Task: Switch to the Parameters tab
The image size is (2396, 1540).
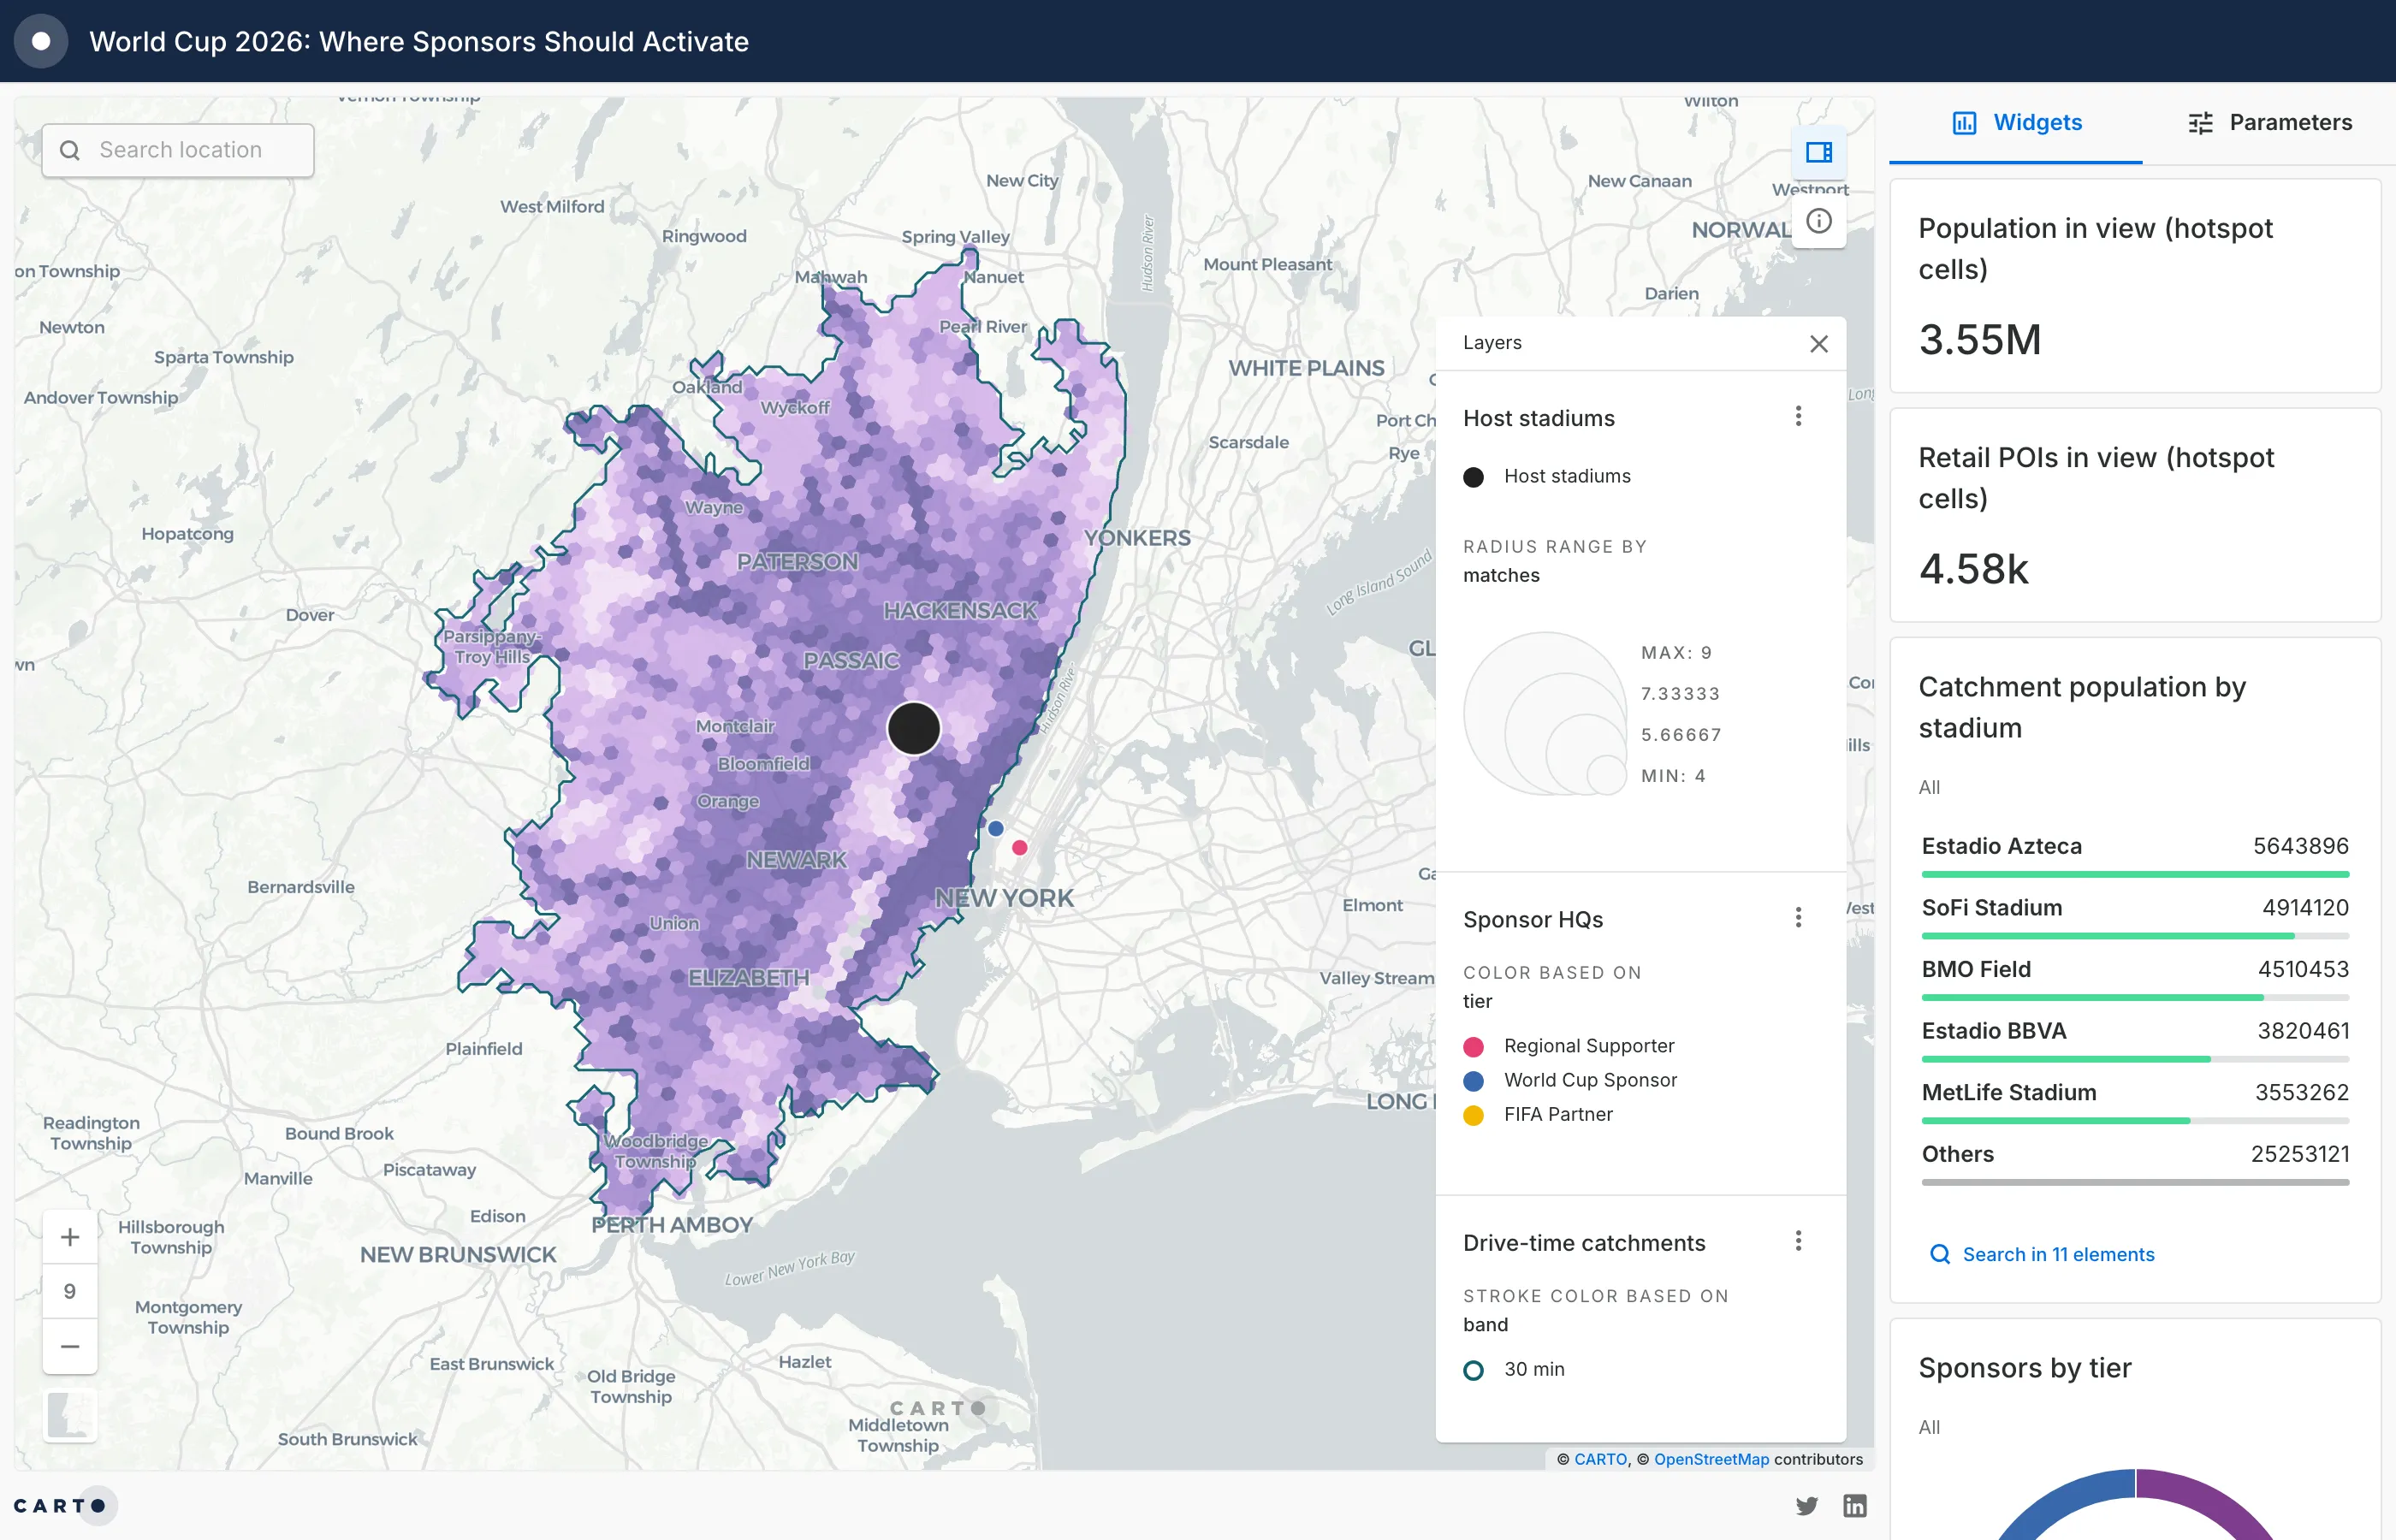Action: pos(2270,123)
